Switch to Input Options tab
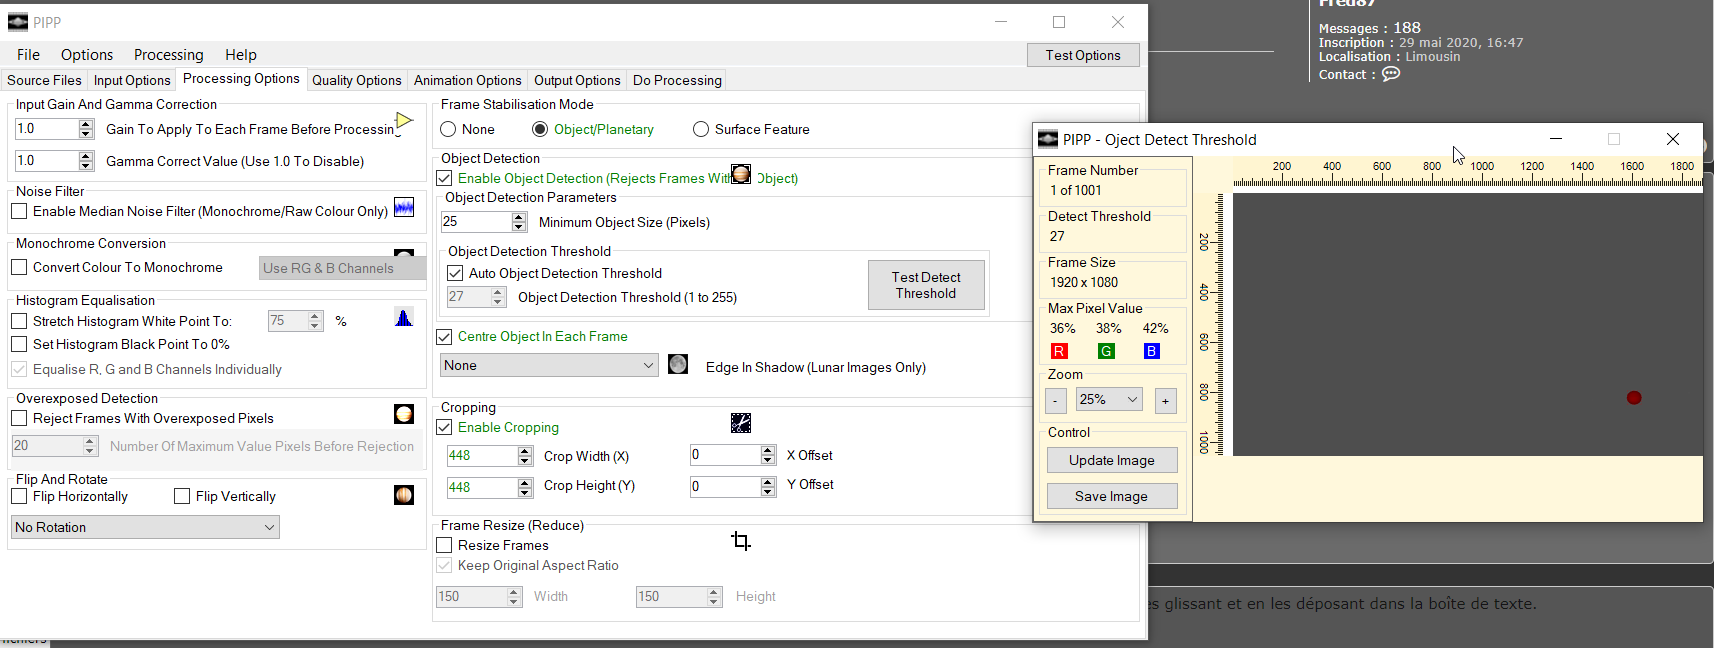The width and height of the screenshot is (1714, 648). 132,80
